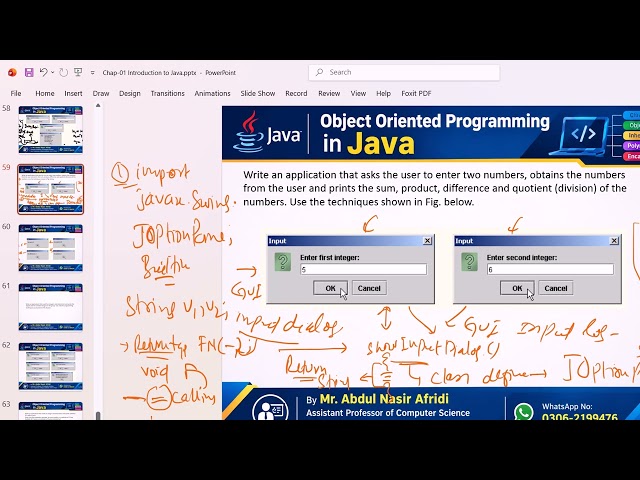640x480 pixels.
Task: Click the slide panel scrollbar thumb
Action: coord(98,416)
